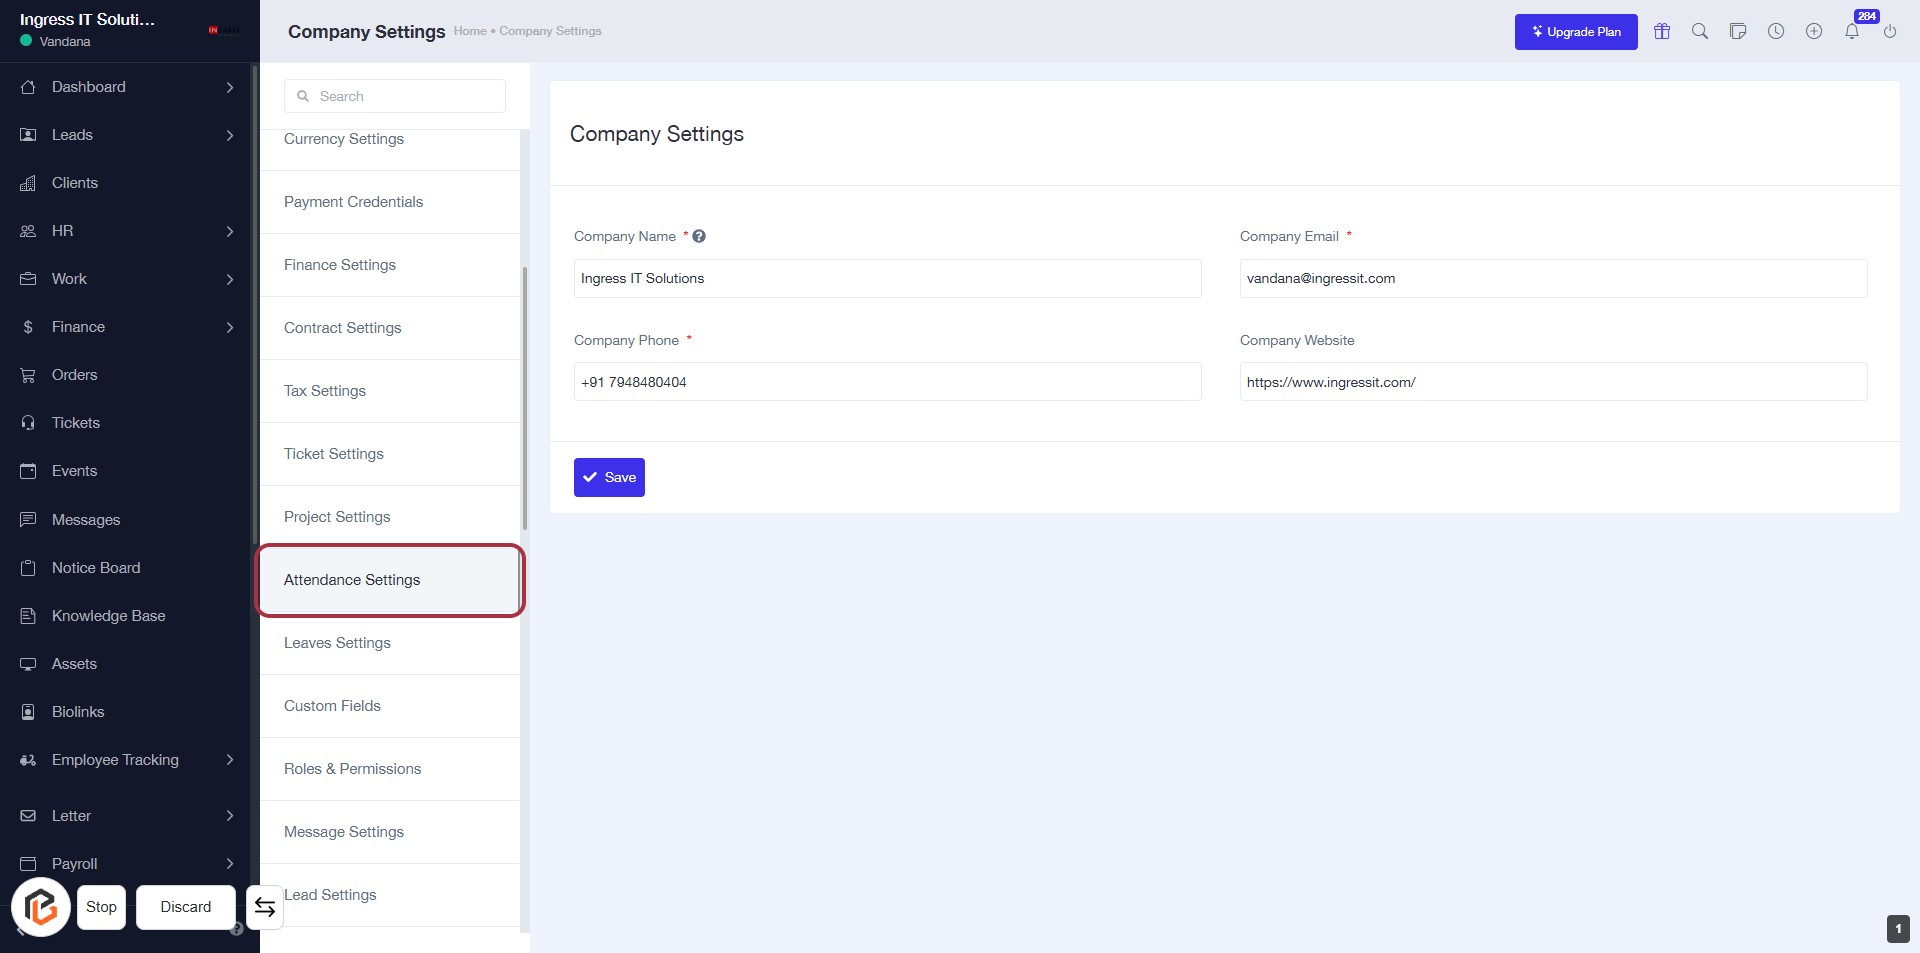Select Roles & Permissions settings item
Screen dimensions: 1920x953
352,769
